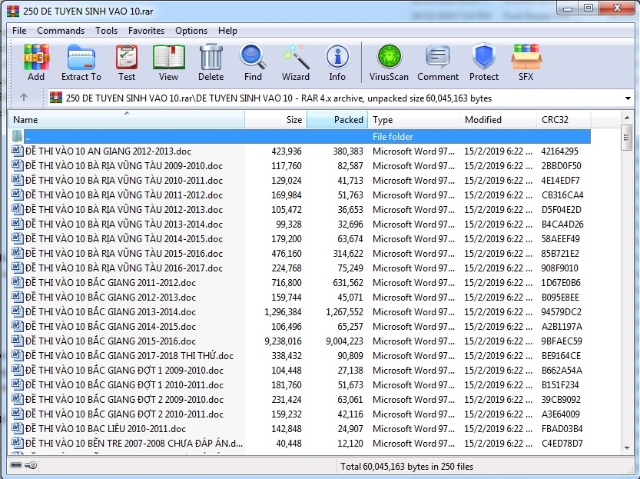Sort by Type column header
Viewport: 640px width, 479px height.
414,120
